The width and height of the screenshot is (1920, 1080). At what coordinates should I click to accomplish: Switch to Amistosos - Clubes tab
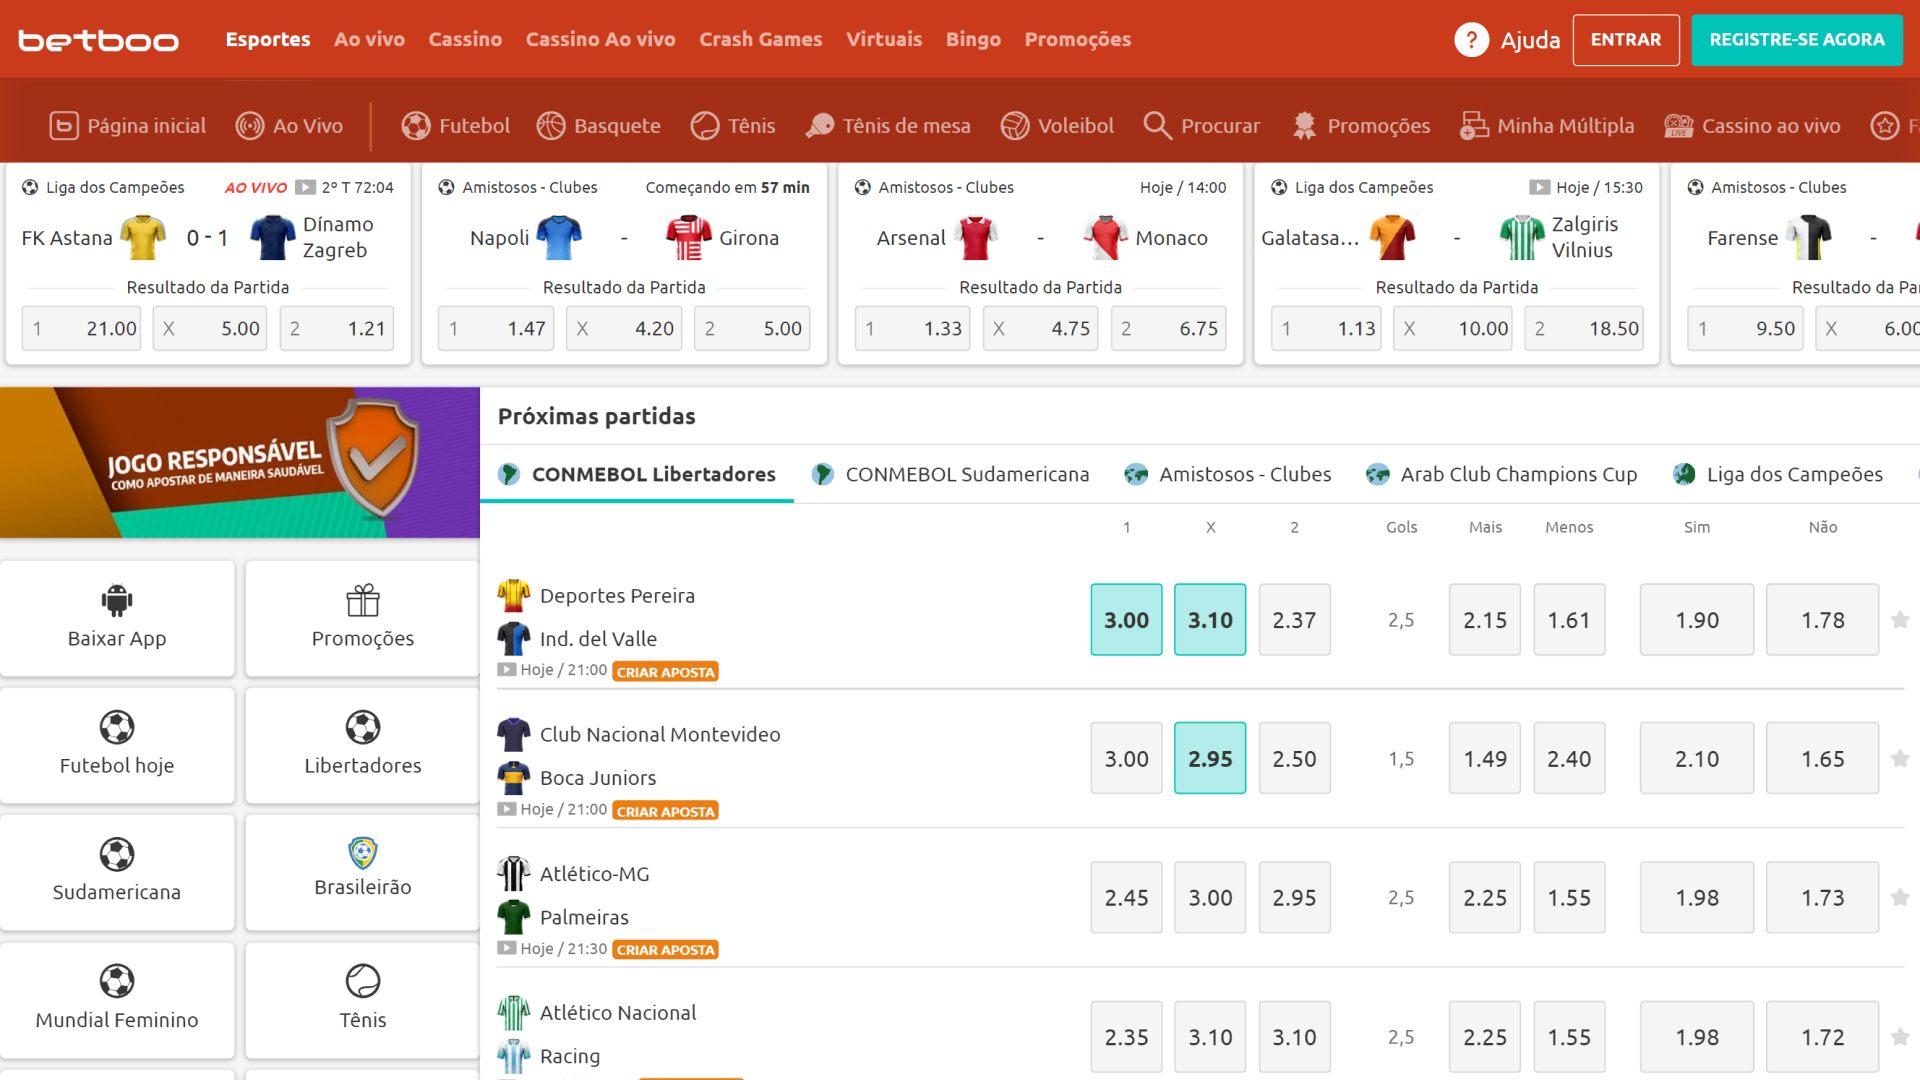1228,474
